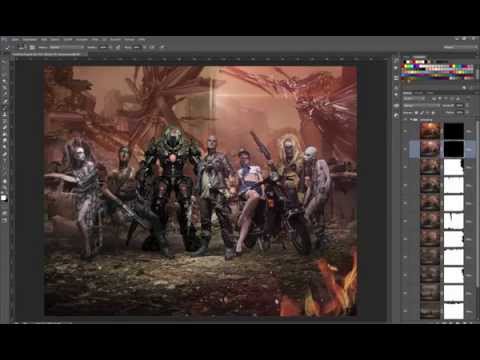Open the Help menu
This screenshot has height=360, width=480.
(x=142, y=39)
